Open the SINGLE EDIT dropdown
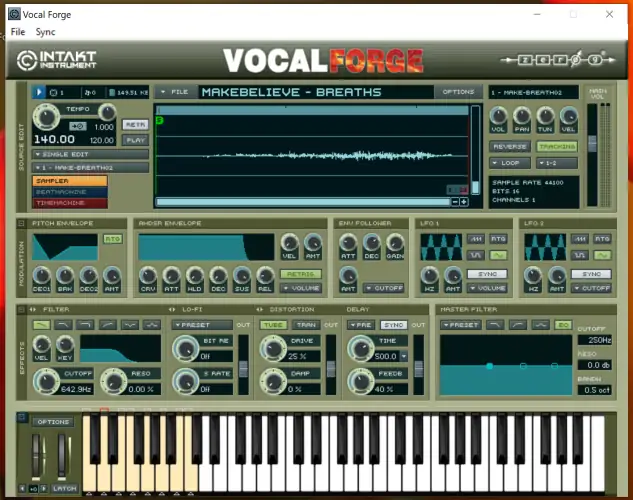 point(90,154)
